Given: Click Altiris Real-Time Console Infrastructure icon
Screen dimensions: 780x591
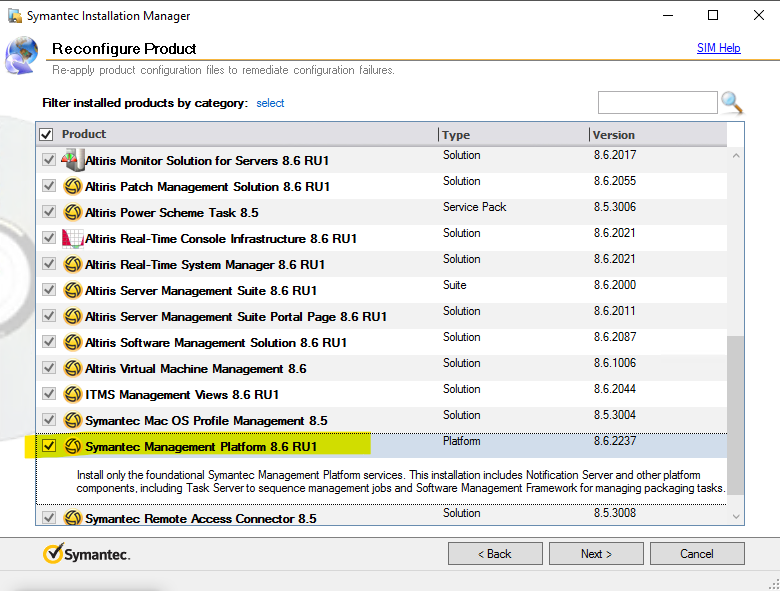Looking at the screenshot, I should click(x=73, y=238).
